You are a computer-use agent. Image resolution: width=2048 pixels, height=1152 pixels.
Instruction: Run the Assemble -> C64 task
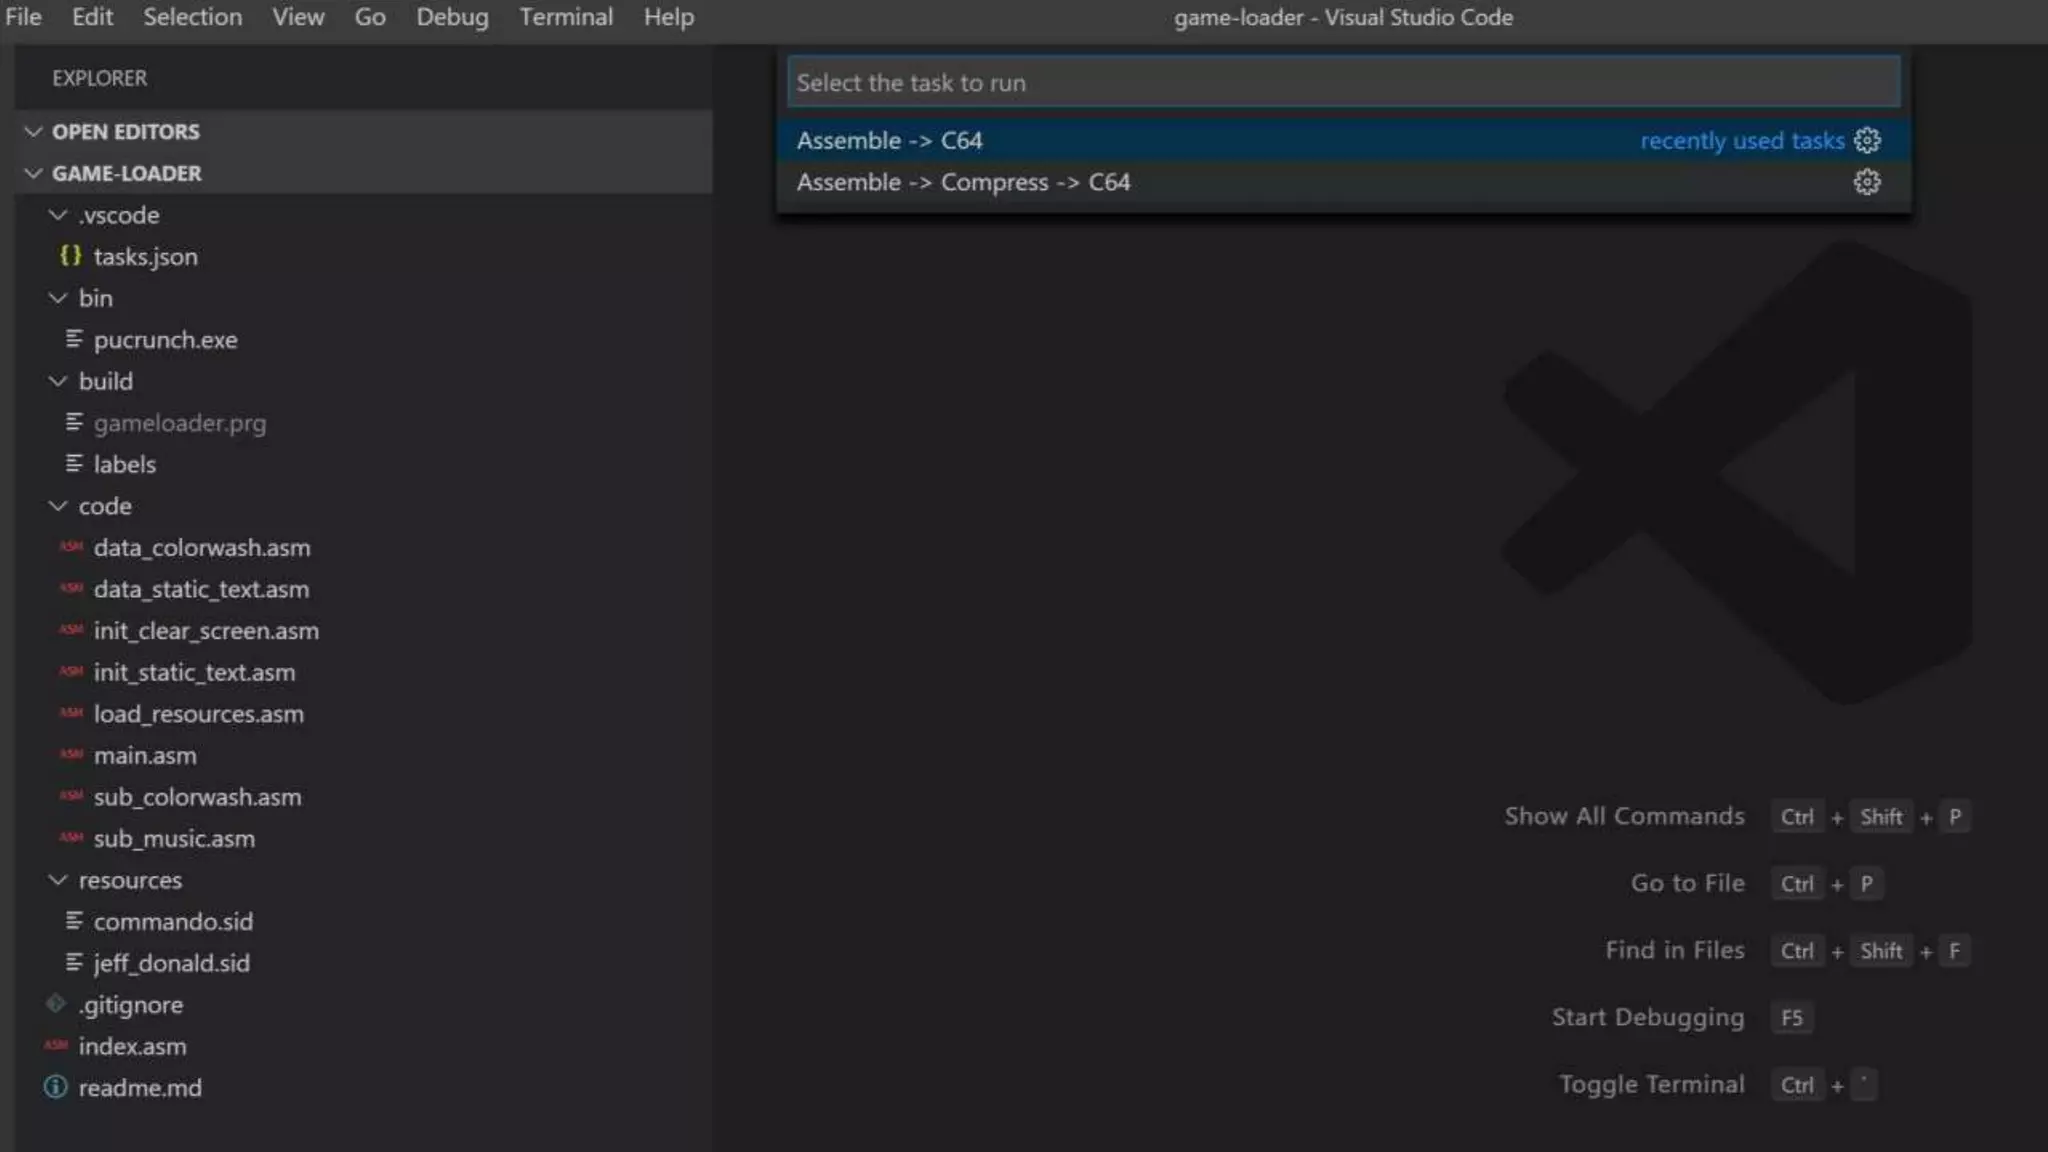point(889,141)
